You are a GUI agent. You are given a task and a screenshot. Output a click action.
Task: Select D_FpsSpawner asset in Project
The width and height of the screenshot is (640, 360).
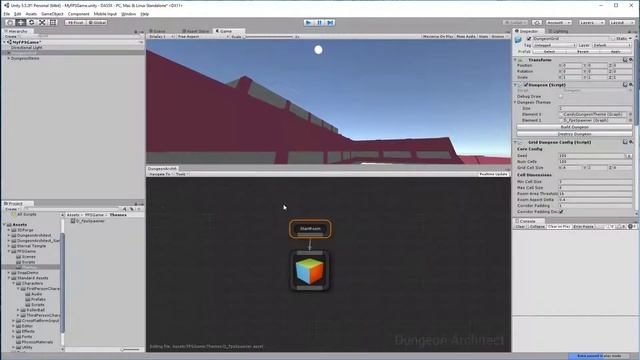click(88, 221)
